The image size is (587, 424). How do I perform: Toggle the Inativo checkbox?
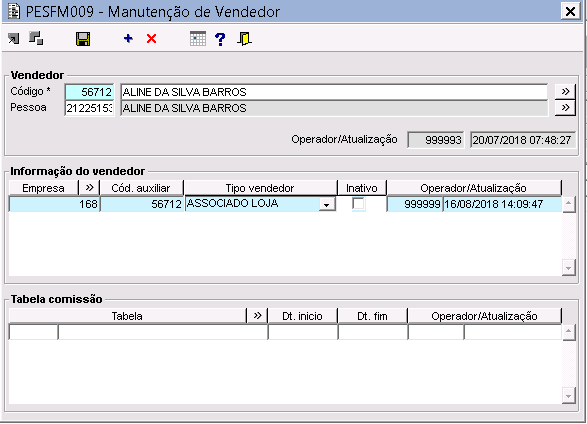[x=359, y=204]
